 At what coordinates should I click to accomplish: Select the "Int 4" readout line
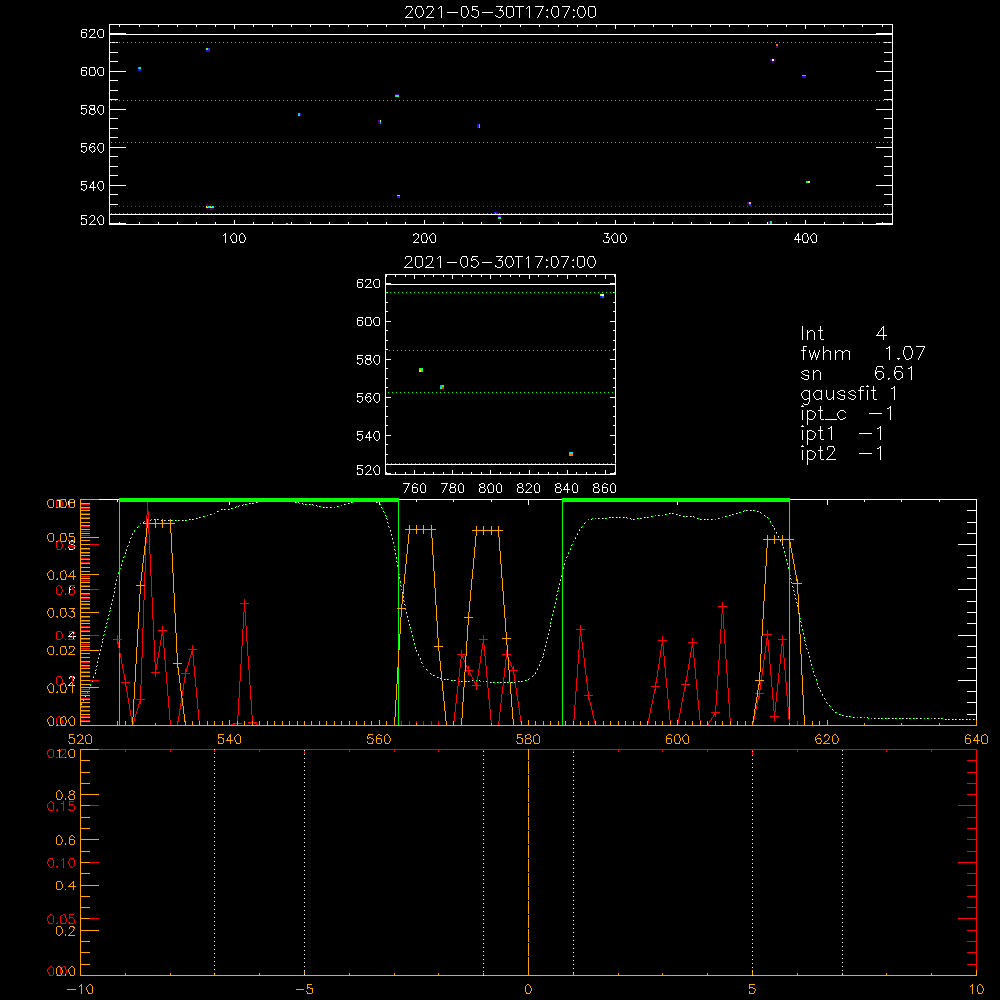pos(843,334)
